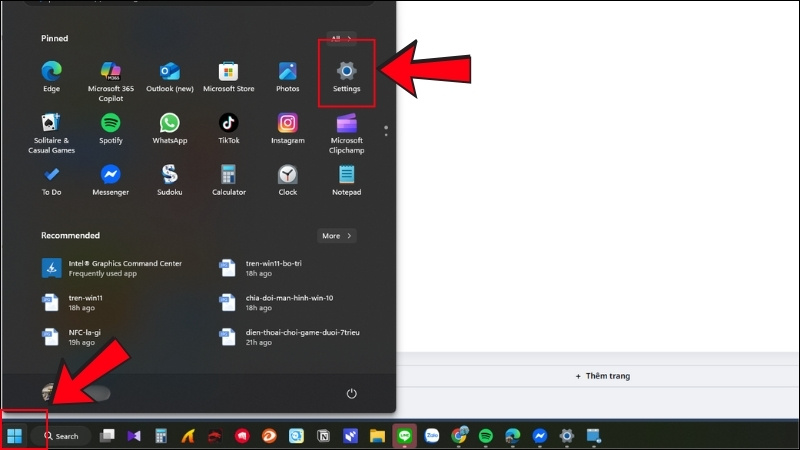Launch To Do pinned app
The image size is (800, 450).
click(52, 180)
